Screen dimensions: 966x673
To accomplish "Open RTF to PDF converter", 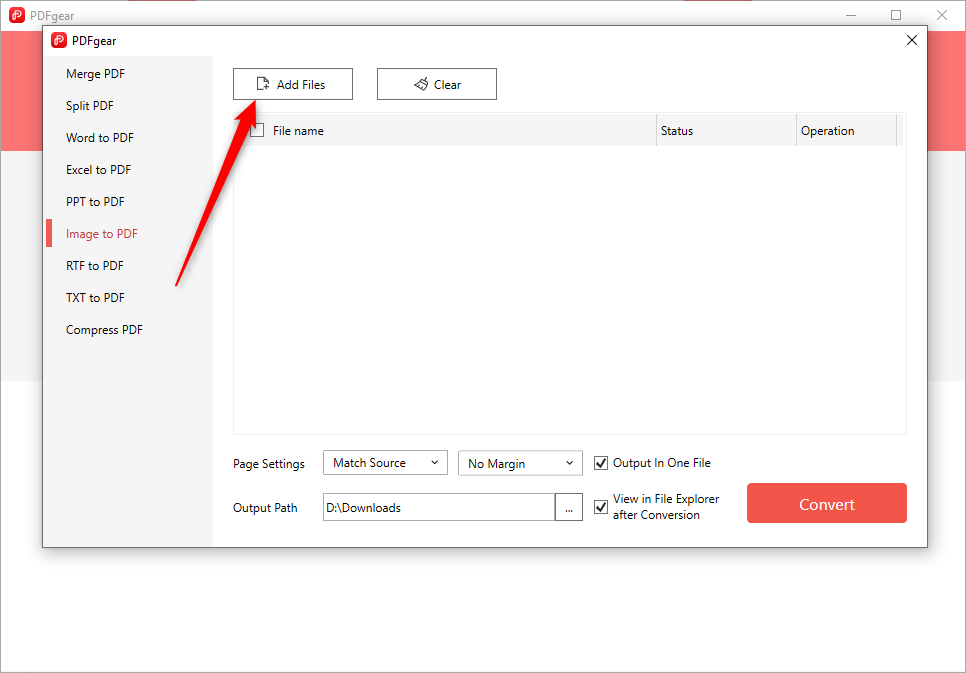I will tap(95, 266).
